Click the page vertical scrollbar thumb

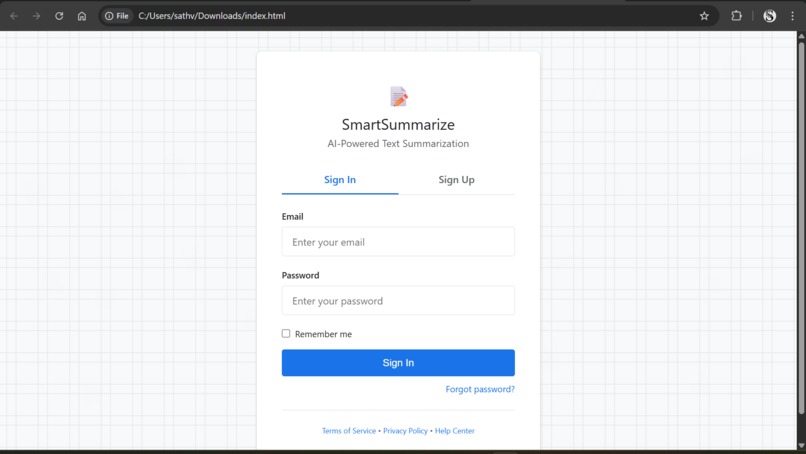(x=801, y=226)
